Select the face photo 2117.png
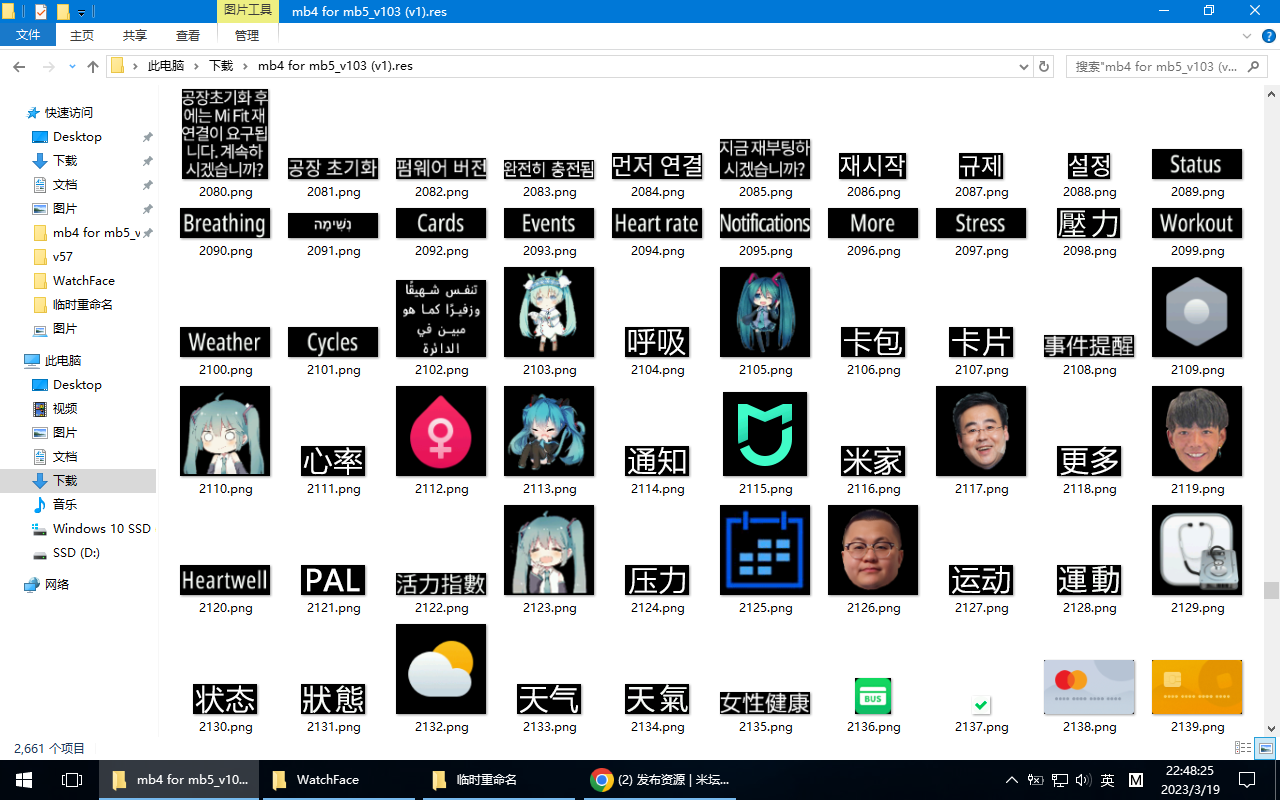The image size is (1280, 800). 981,431
